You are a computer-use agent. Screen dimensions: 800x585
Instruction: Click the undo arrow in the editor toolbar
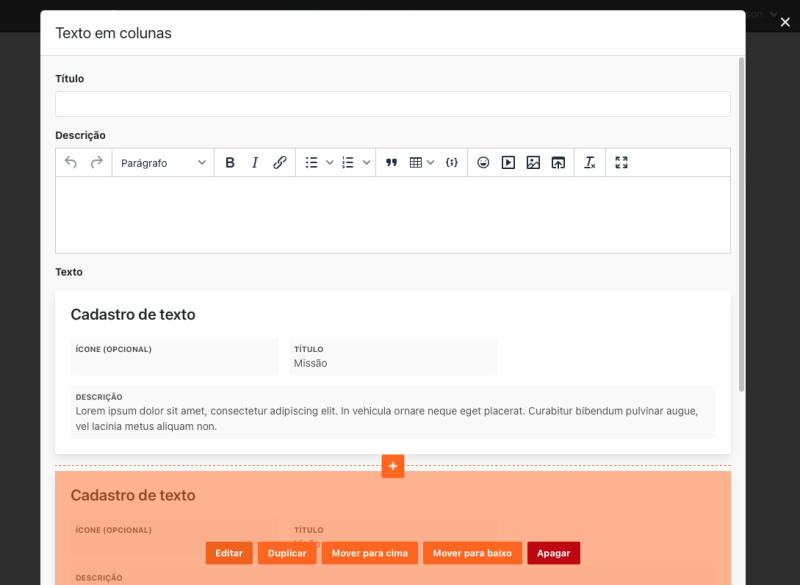coord(71,162)
